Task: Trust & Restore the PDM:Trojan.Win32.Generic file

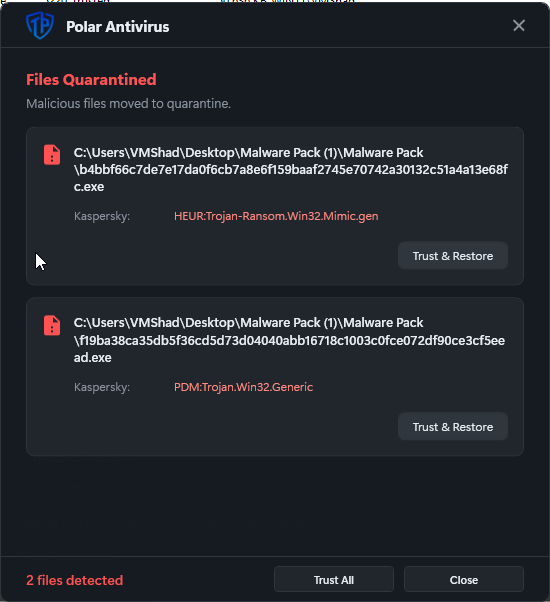Action: pos(453,427)
